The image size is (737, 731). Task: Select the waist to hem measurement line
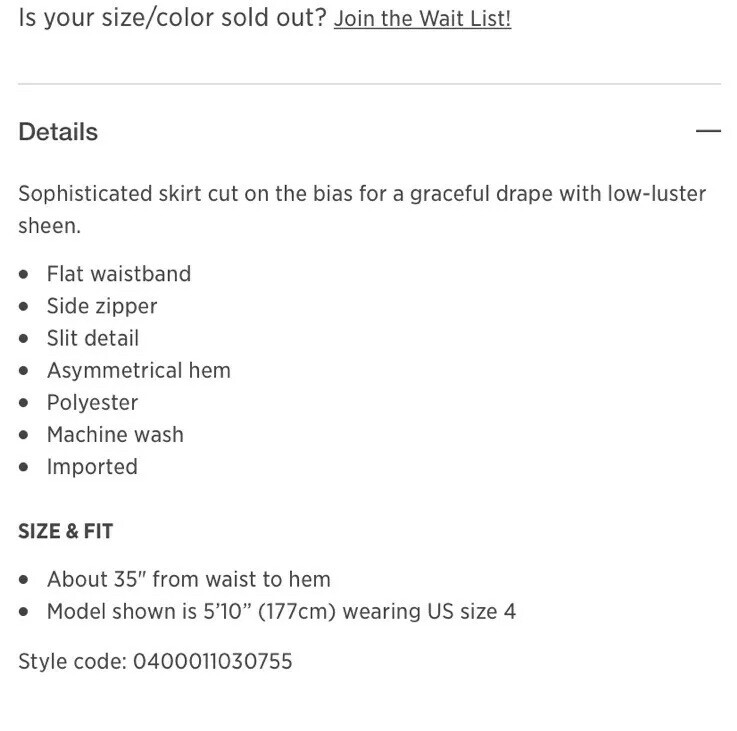(x=189, y=579)
